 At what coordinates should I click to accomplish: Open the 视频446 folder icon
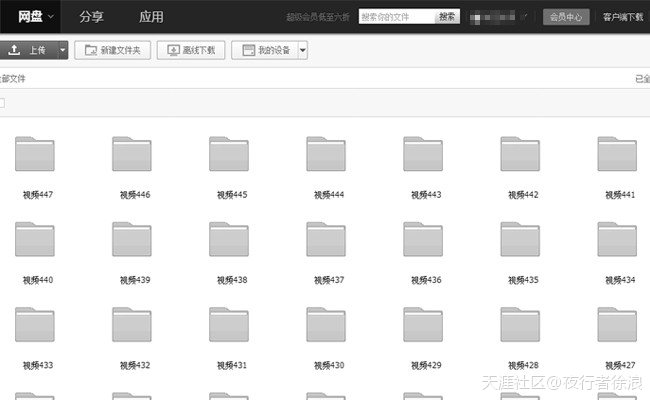(132, 154)
